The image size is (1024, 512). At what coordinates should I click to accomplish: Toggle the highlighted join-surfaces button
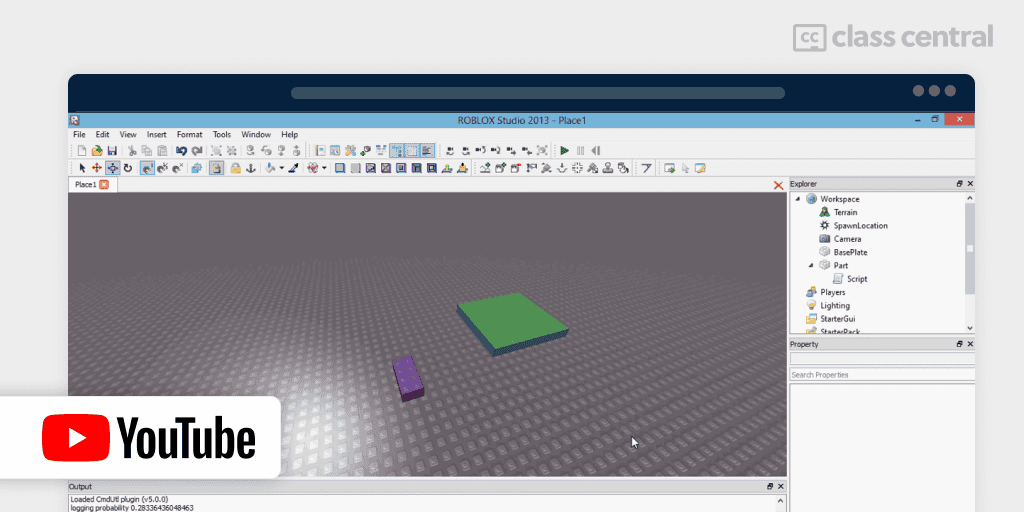148,168
